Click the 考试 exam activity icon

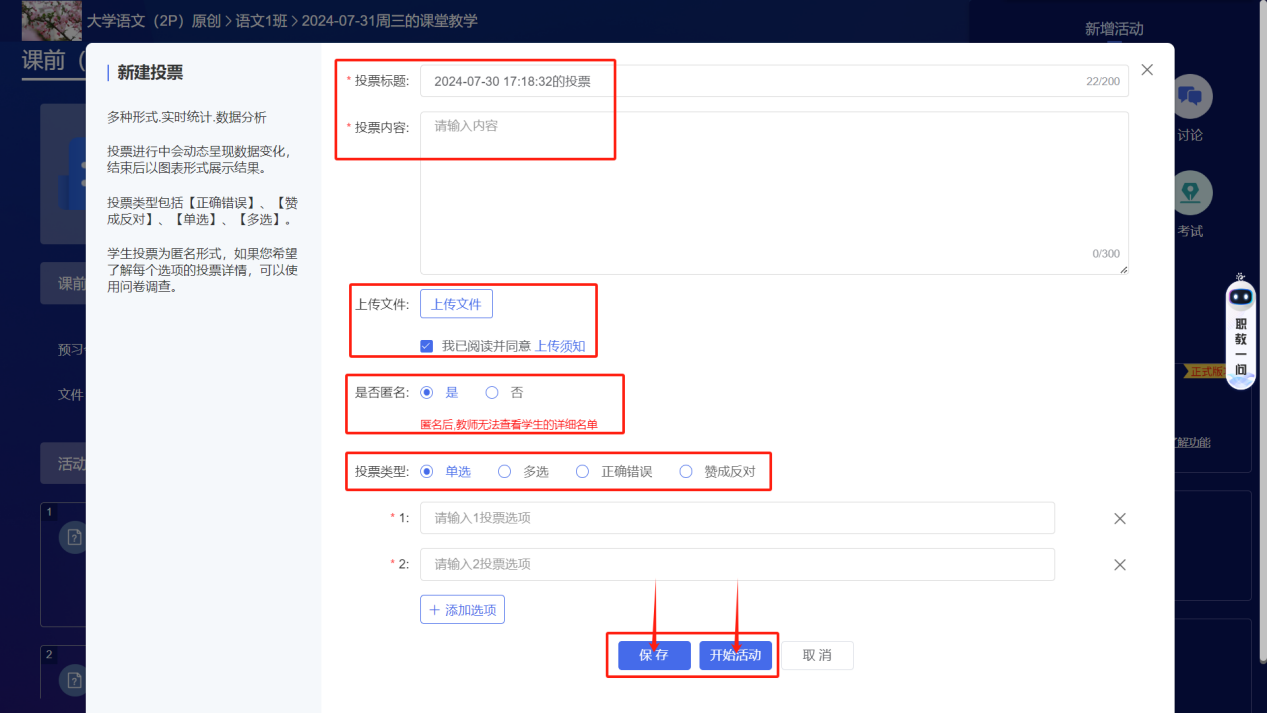coord(1189,193)
